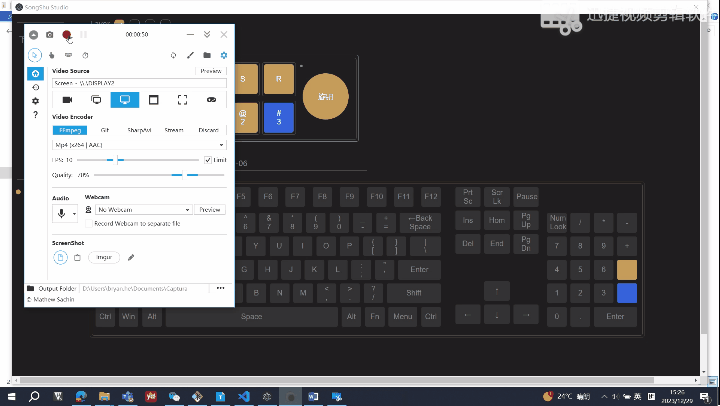
Task: Toggle keystrokes overlay keyboard icon
Action: pyautogui.click(x=68, y=55)
